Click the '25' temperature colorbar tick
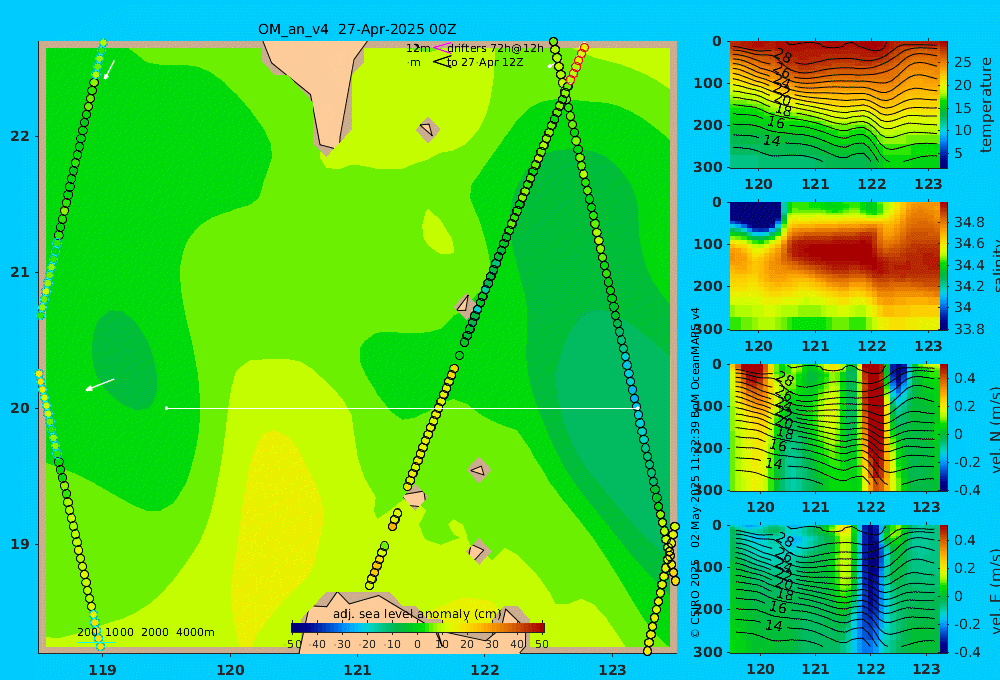 [x=962, y=63]
